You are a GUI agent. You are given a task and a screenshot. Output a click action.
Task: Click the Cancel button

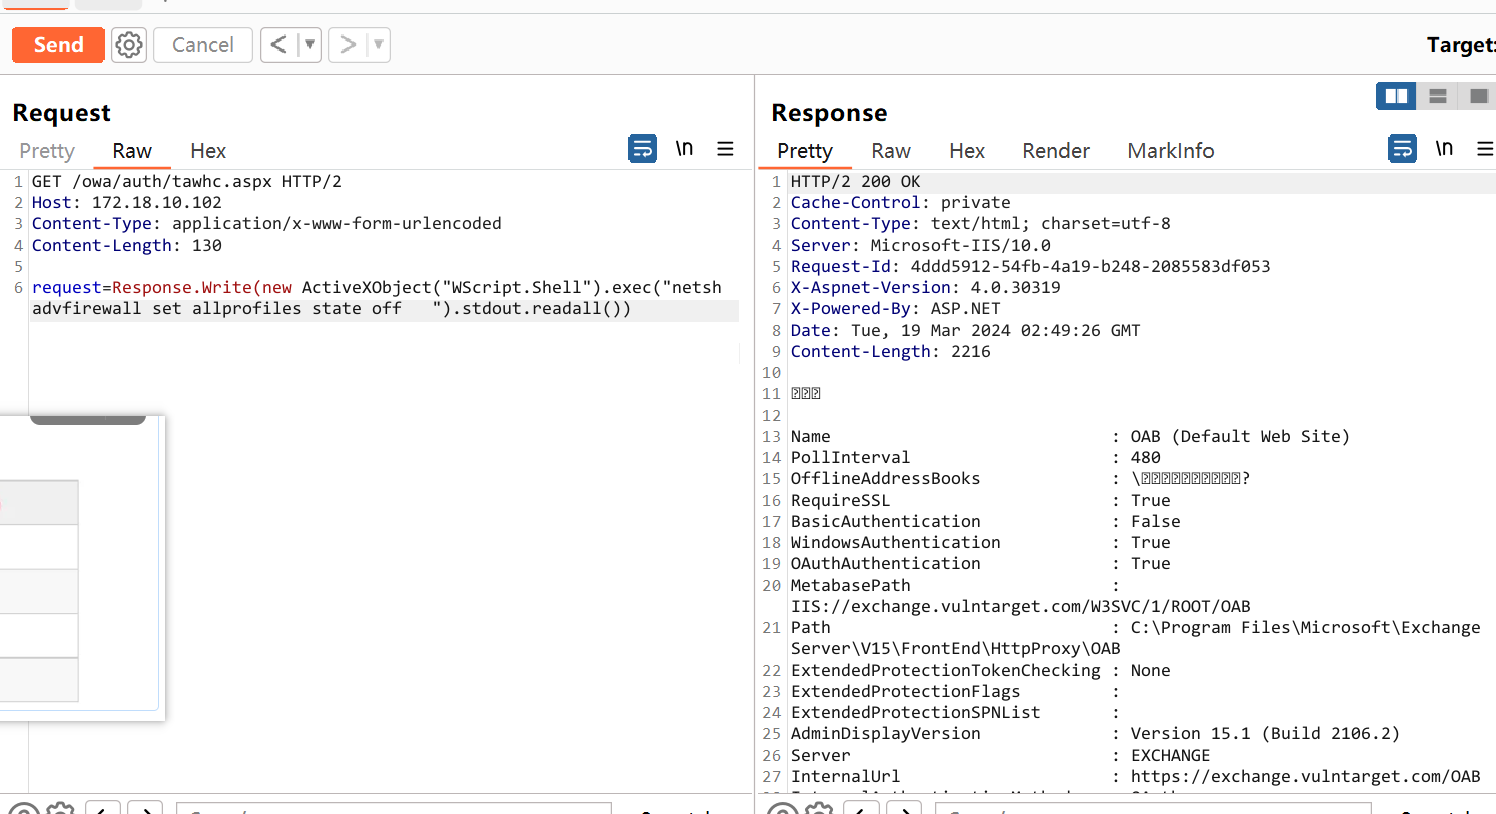[x=203, y=45]
